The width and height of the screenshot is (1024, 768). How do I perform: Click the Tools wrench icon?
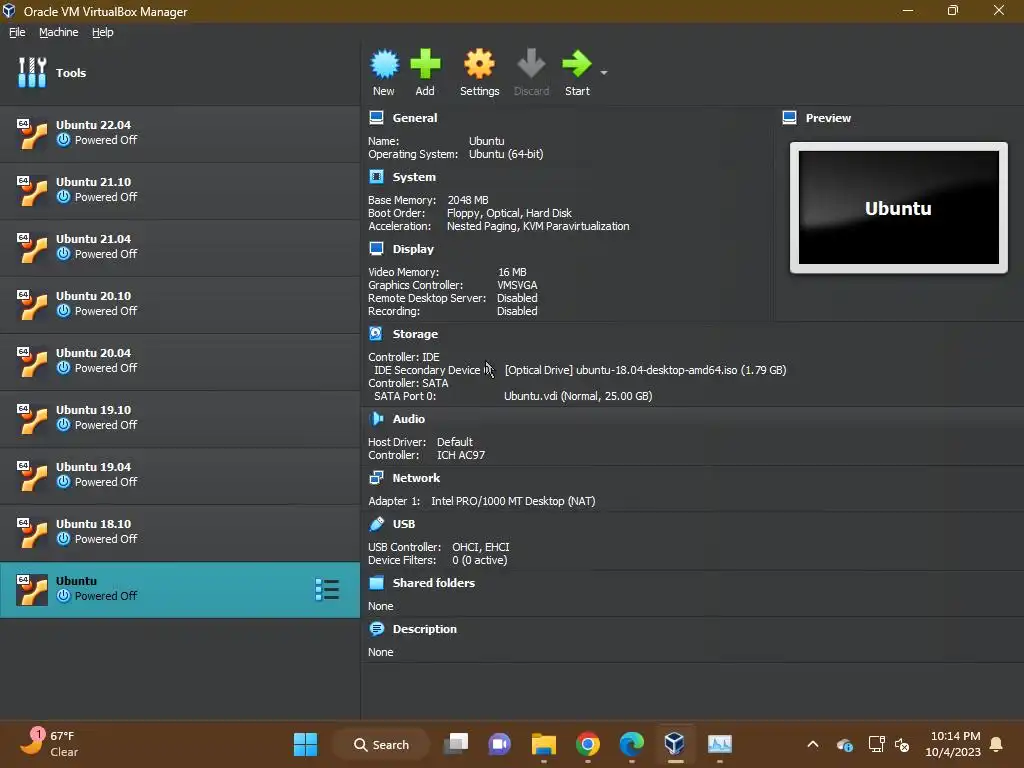pyautogui.click(x=32, y=72)
